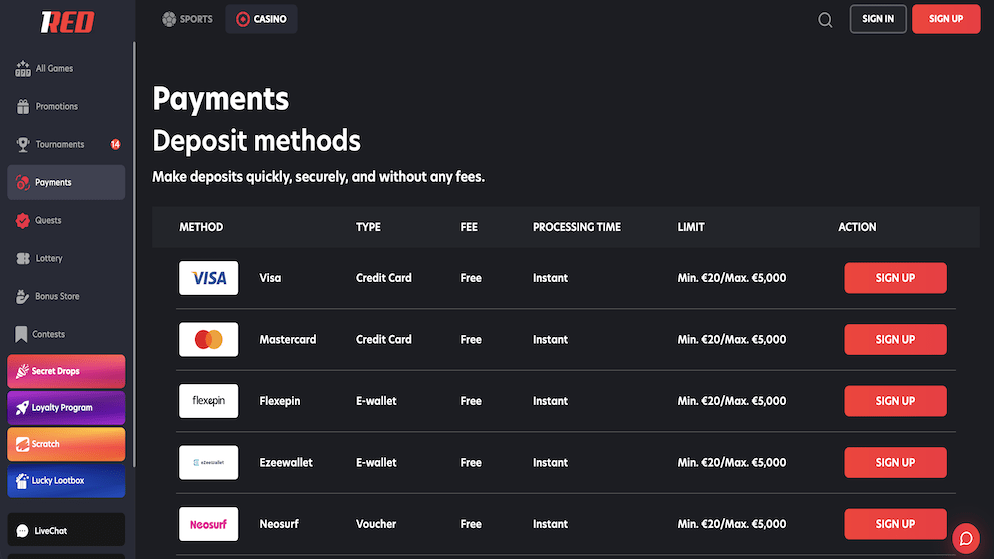Click the Tournaments 14 notification badge
The width and height of the screenshot is (994, 559).
(115, 145)
